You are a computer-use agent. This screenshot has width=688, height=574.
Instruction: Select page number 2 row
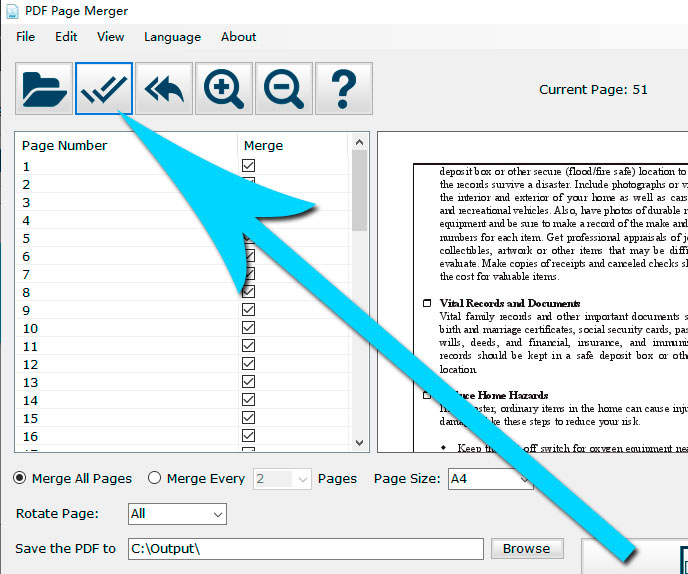183,184
